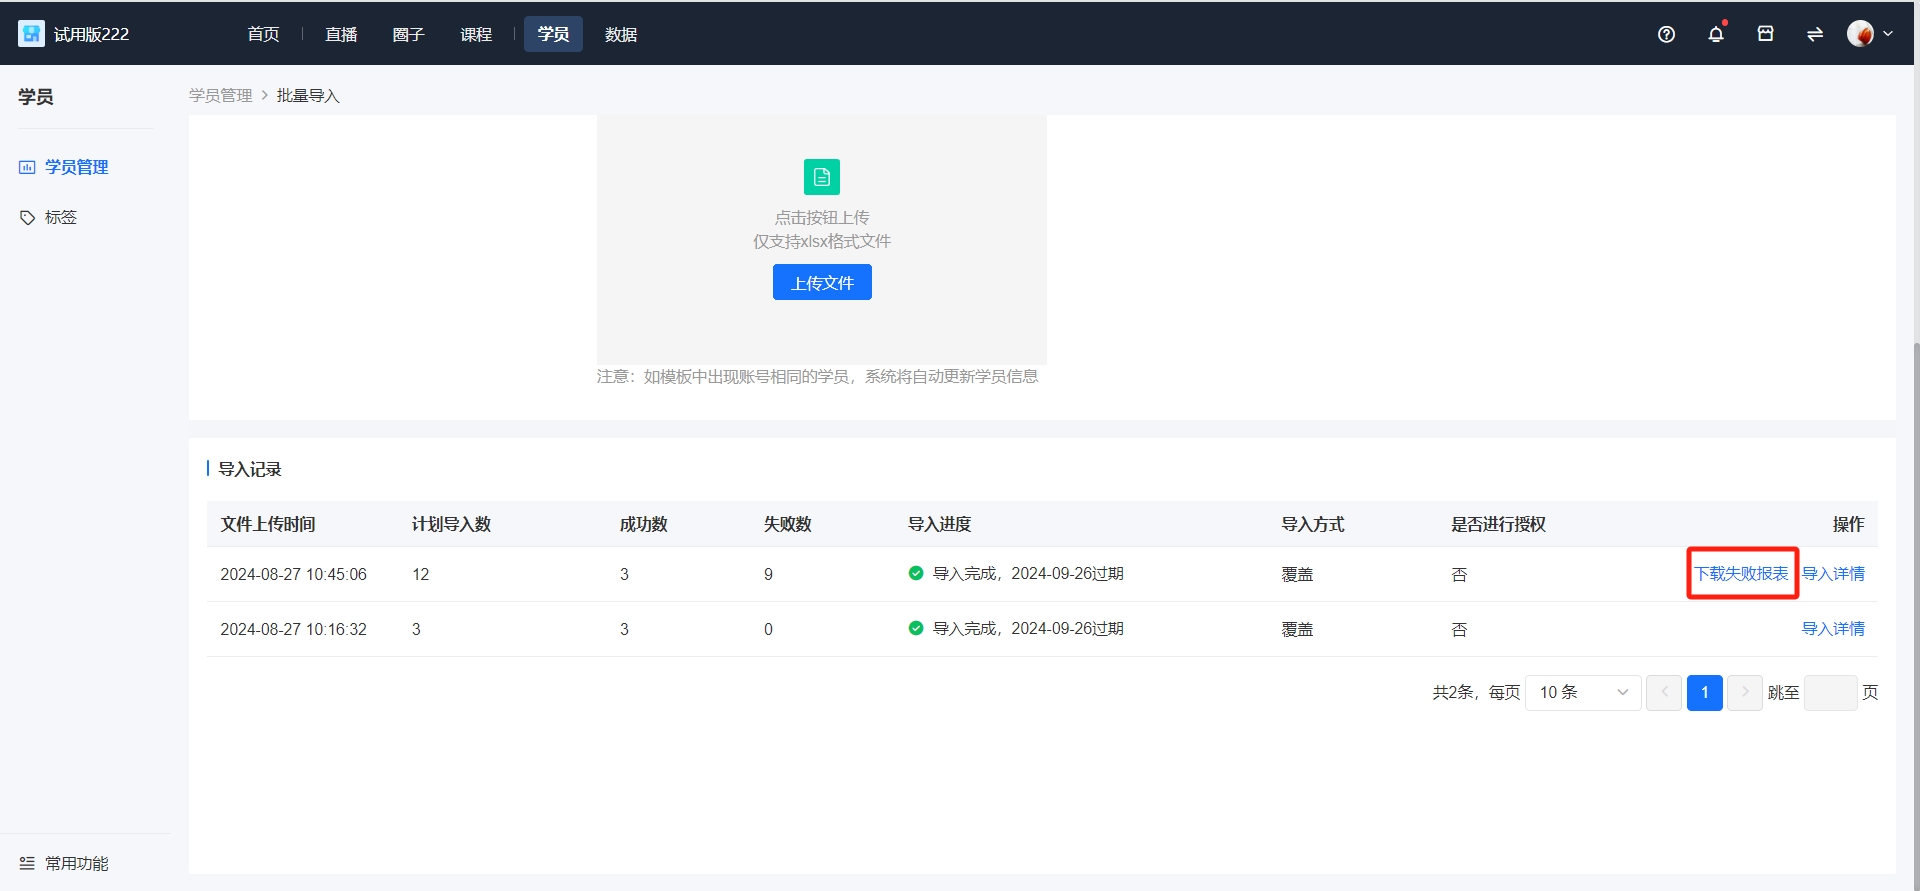Viewport: 1920px width, 891px height.
Task: Click the 常用功能 list icon
Action: 27,863
